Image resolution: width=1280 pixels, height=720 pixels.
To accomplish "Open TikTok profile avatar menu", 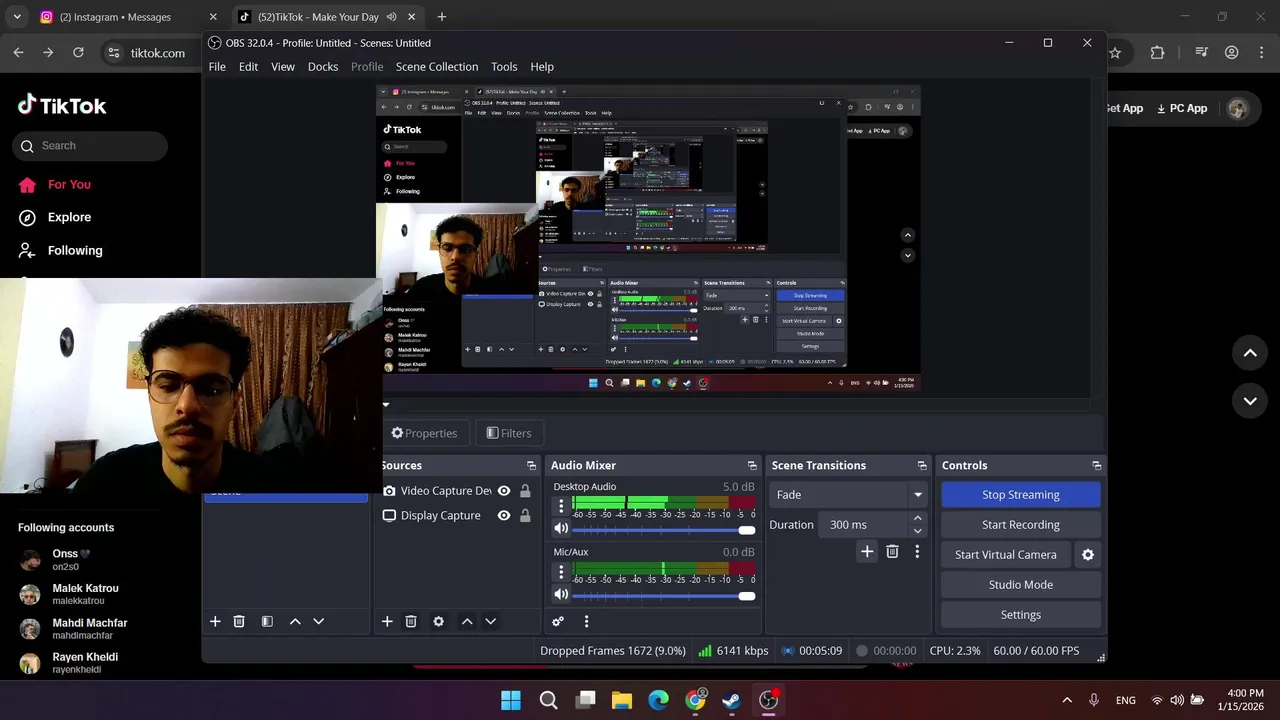I will coord(1238,108).
